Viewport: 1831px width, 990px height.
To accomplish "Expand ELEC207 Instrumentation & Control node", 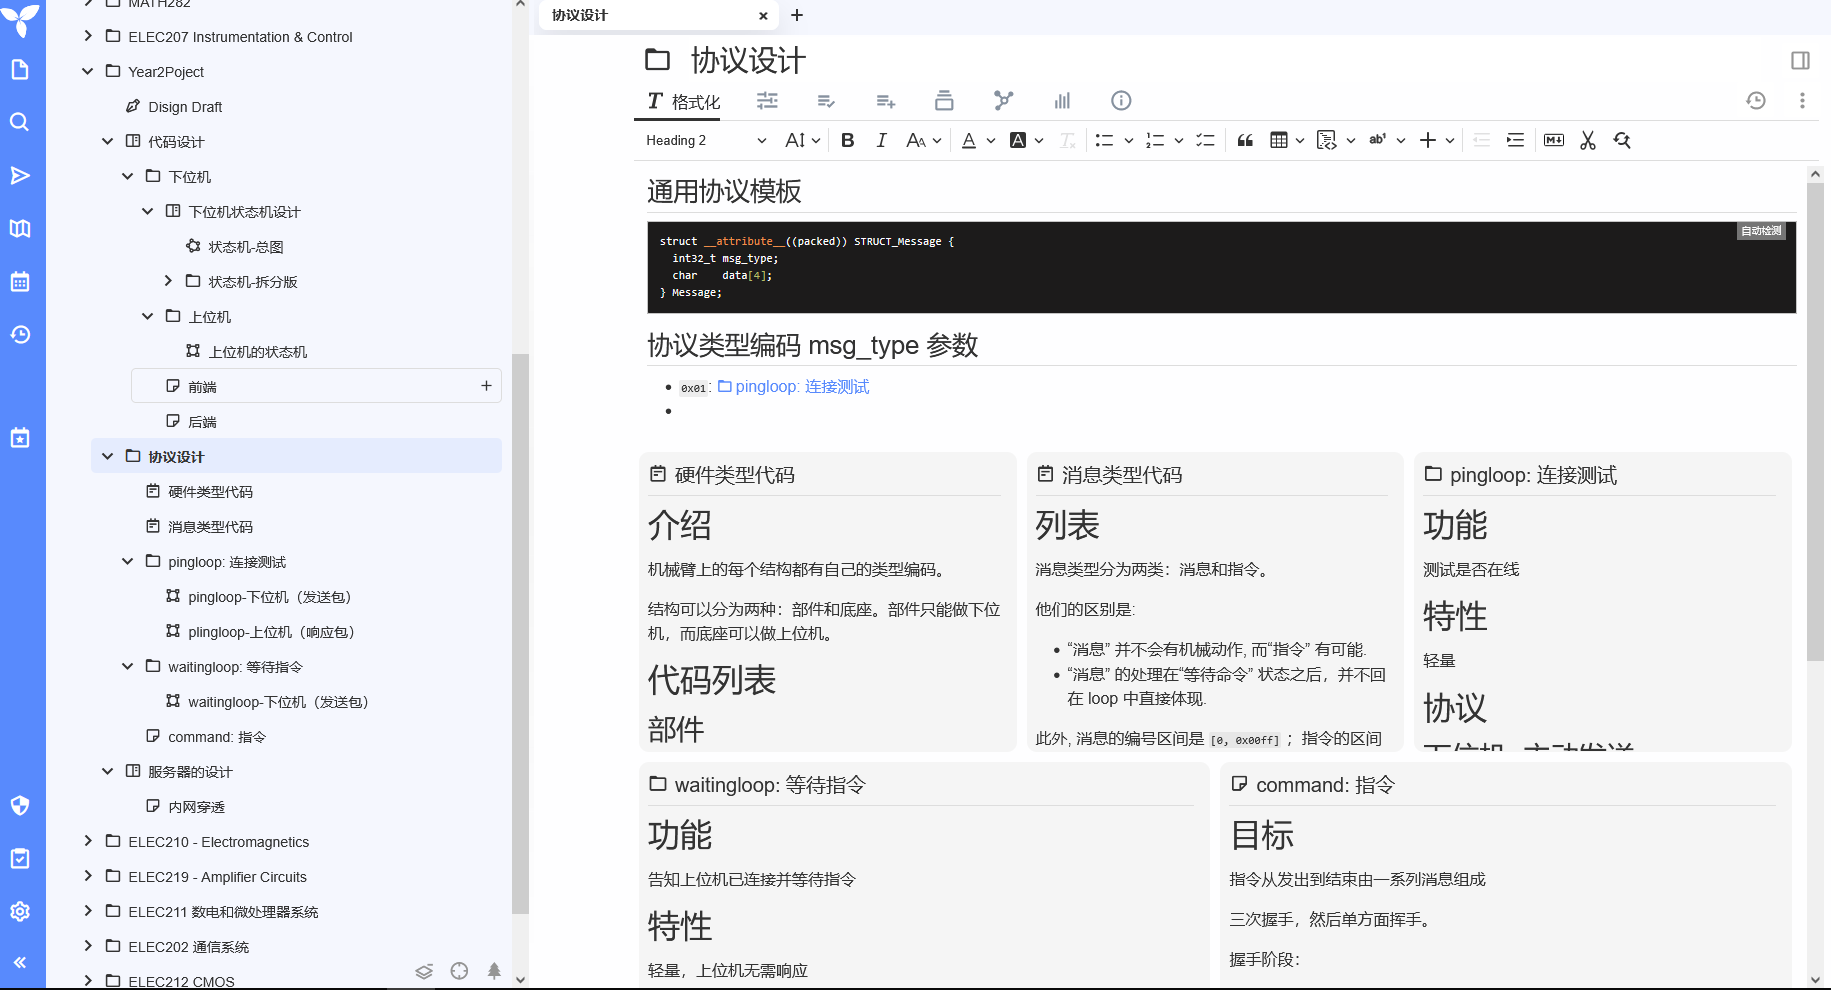I will [x=88, y=36].
